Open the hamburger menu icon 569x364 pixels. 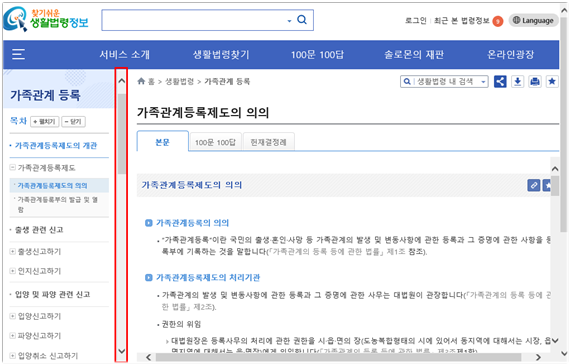click(x=18, y=54)
